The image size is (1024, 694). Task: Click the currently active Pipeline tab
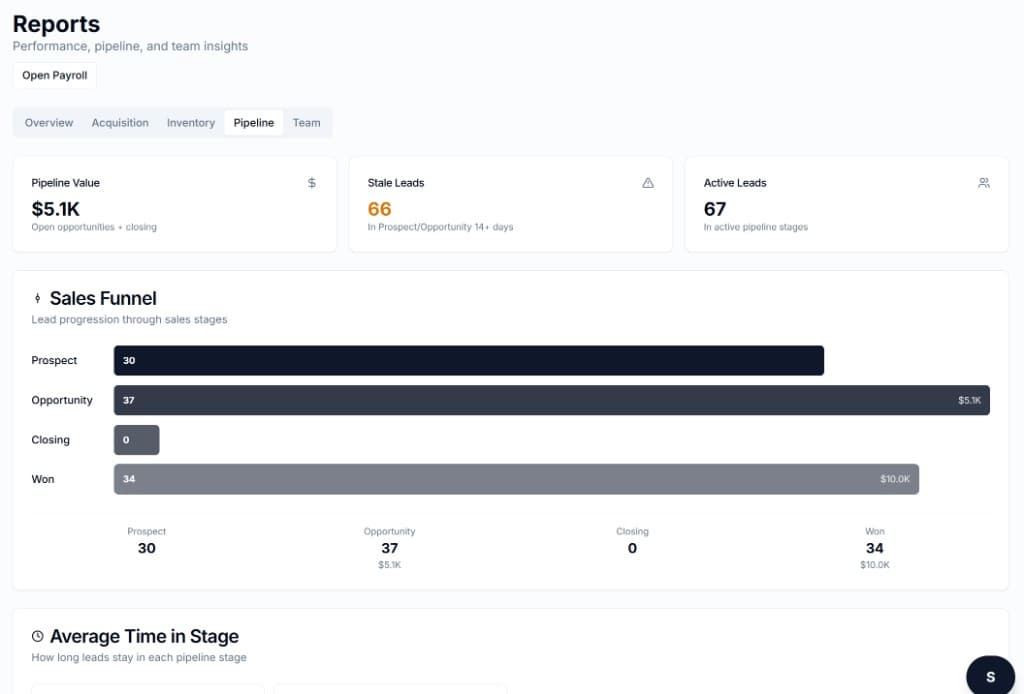click(x=253, y=122)
